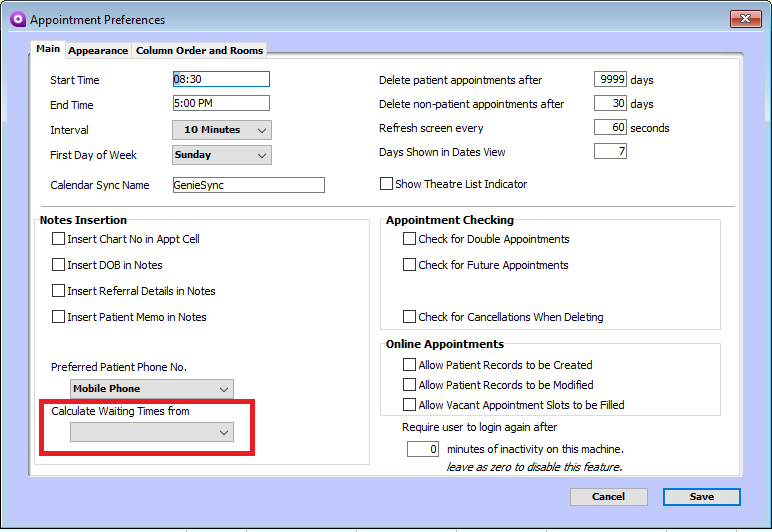Open the First Day of Week dropdown
772x532 pixels.
[x=221, y=155]
